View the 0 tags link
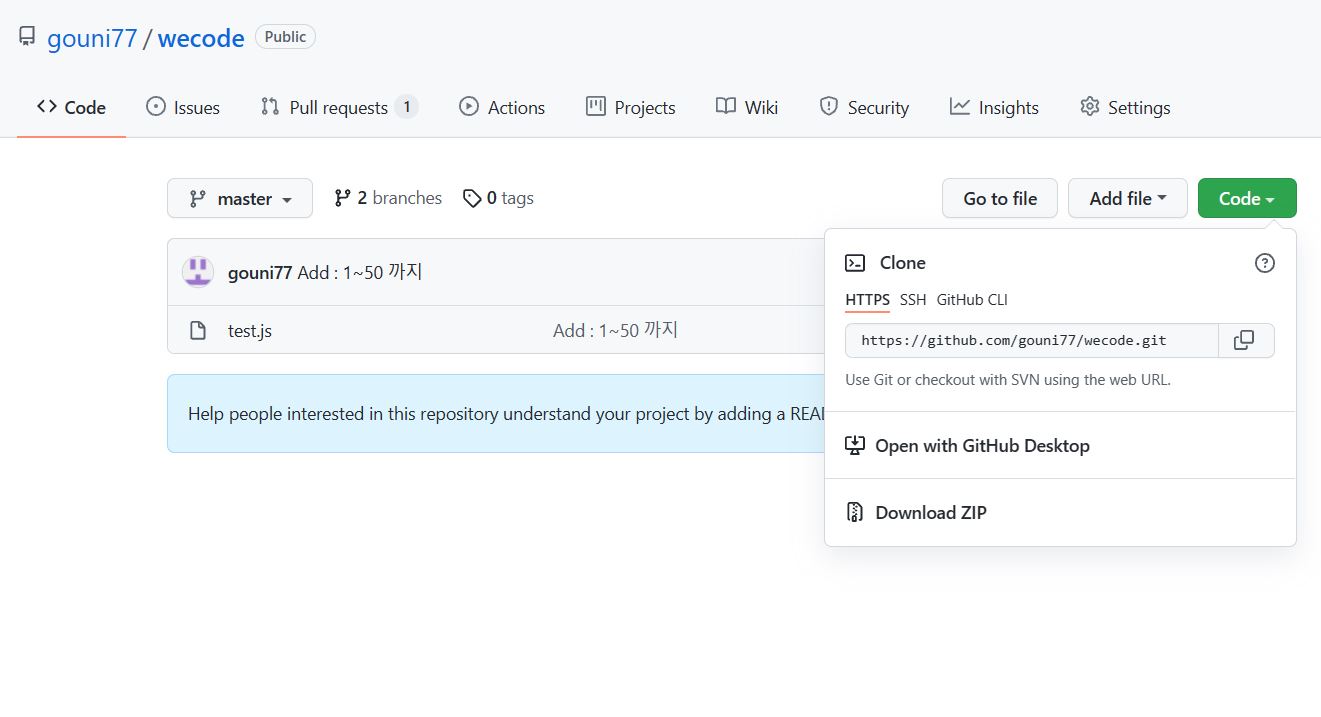The height and width of the screenshot is (717, 1321). (498, 198)
